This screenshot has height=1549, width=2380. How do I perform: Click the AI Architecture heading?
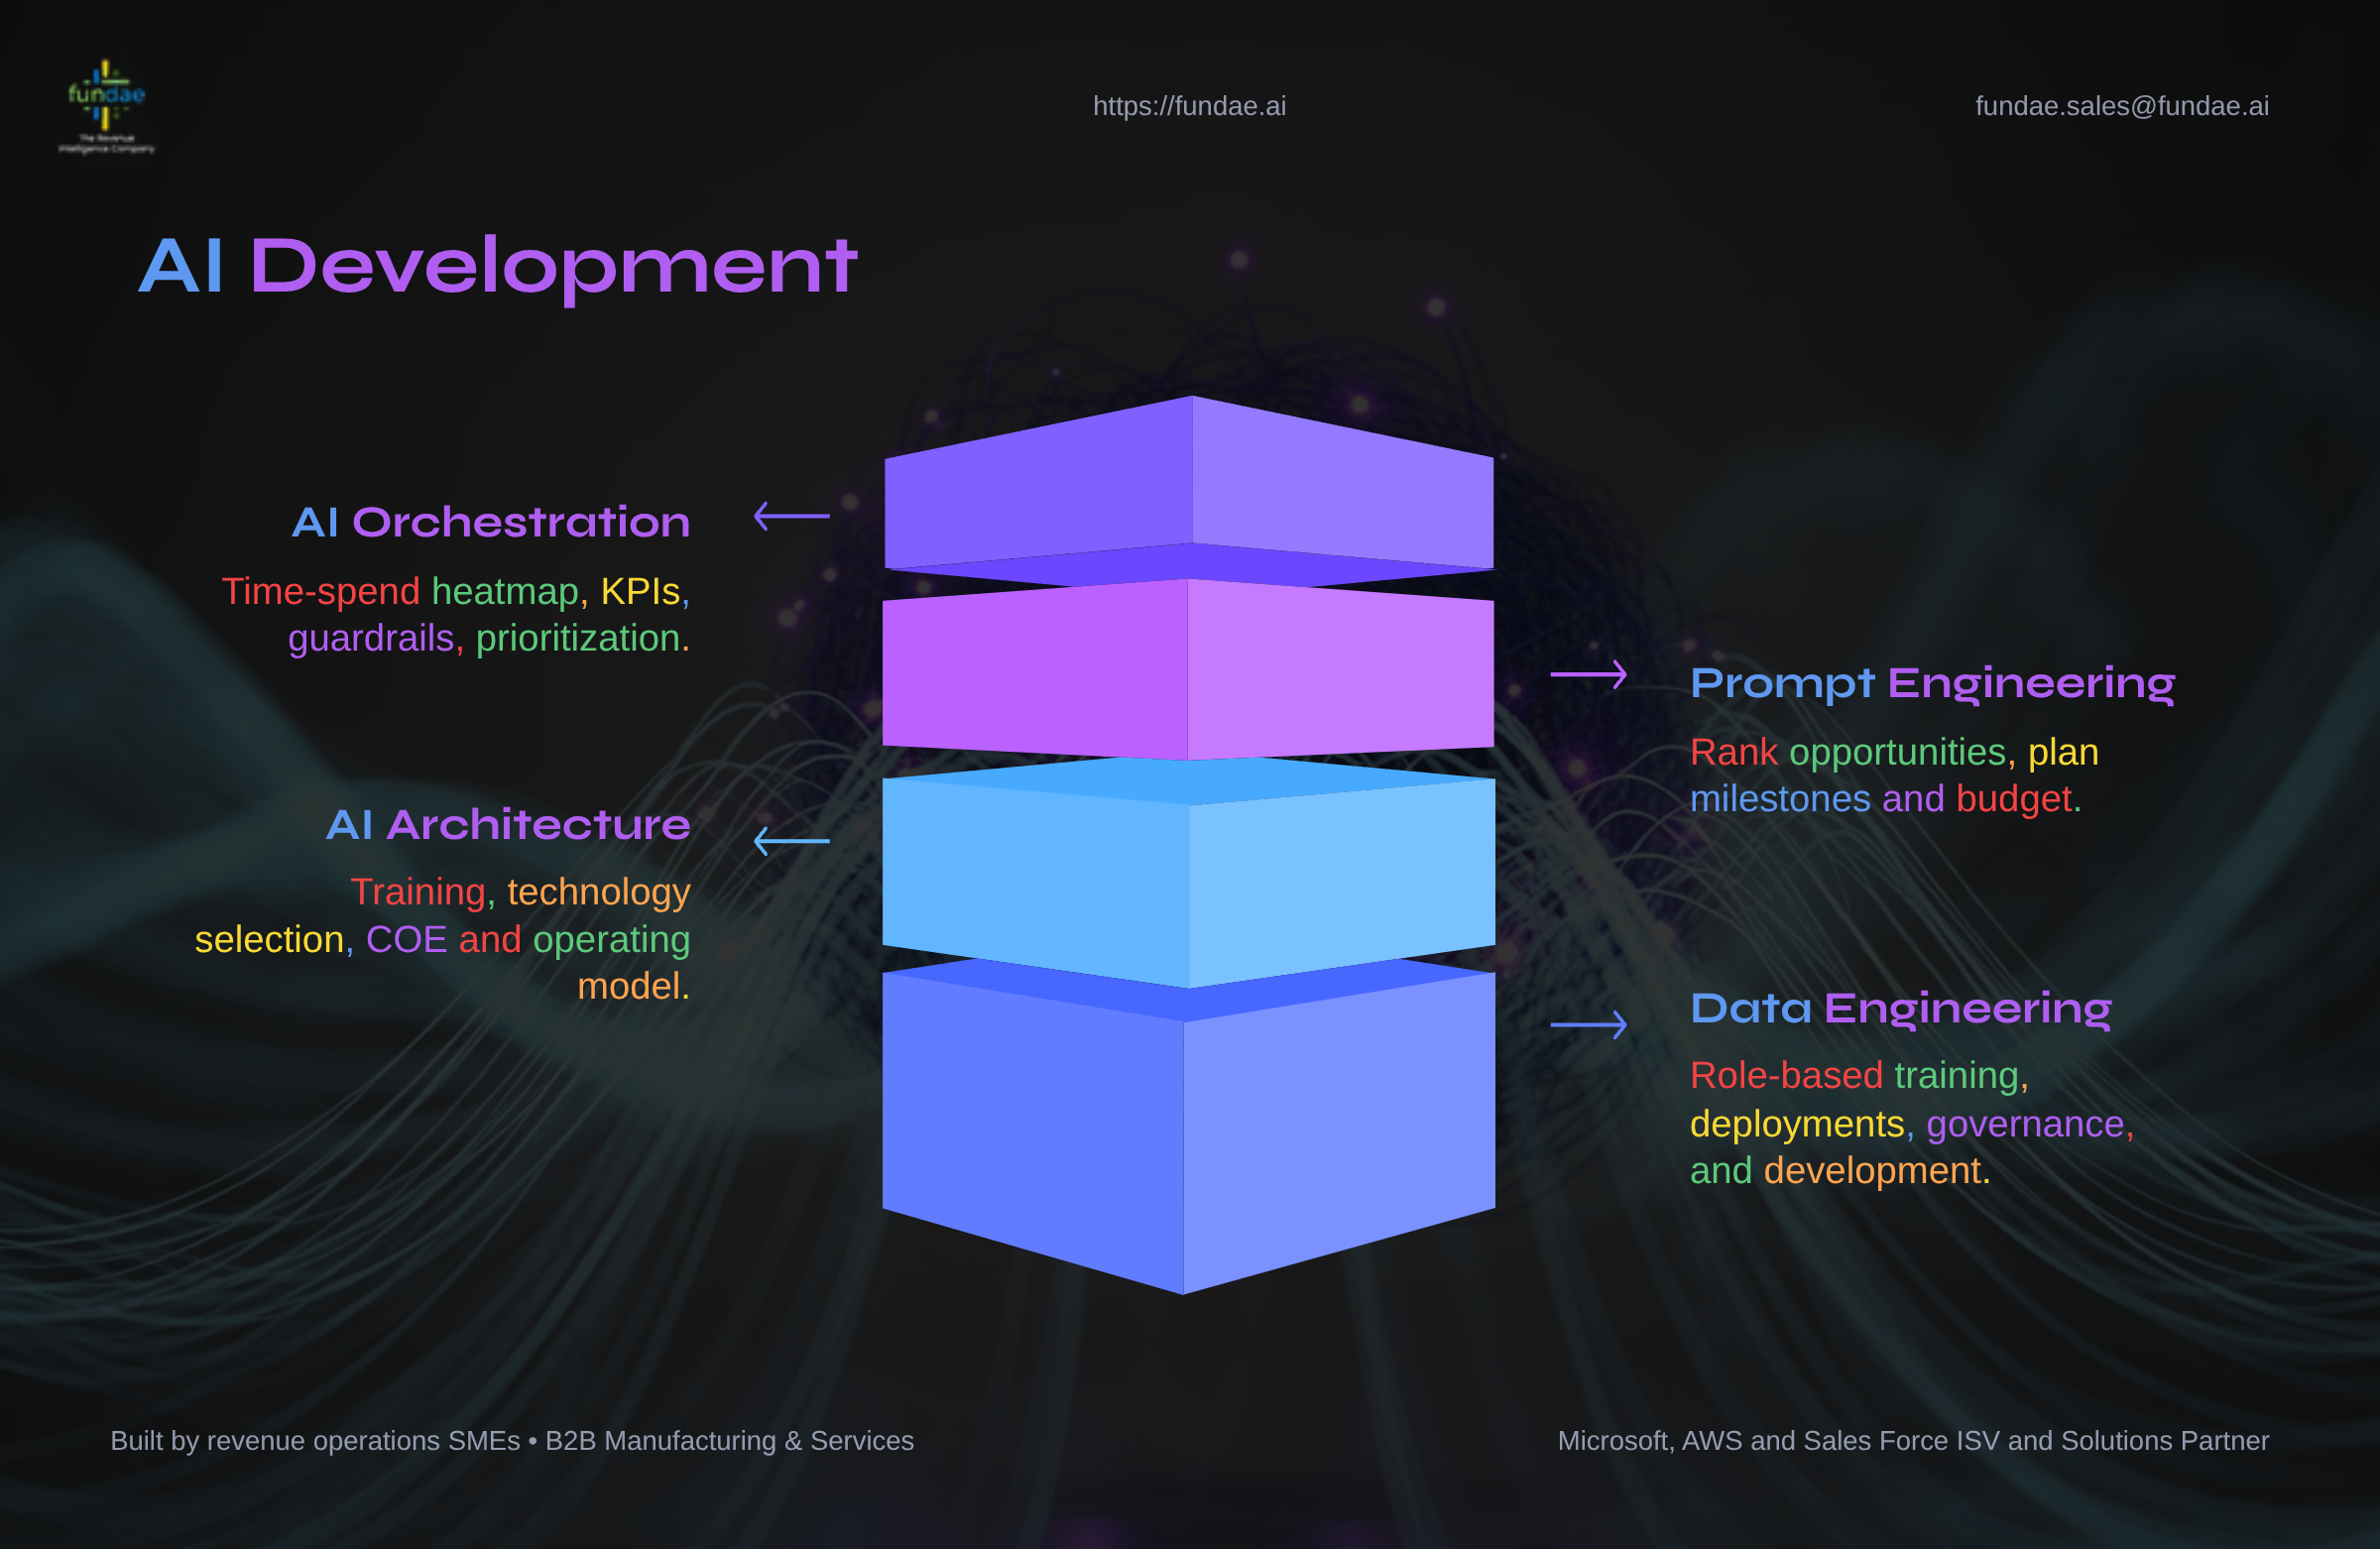[x=508, y=825]
